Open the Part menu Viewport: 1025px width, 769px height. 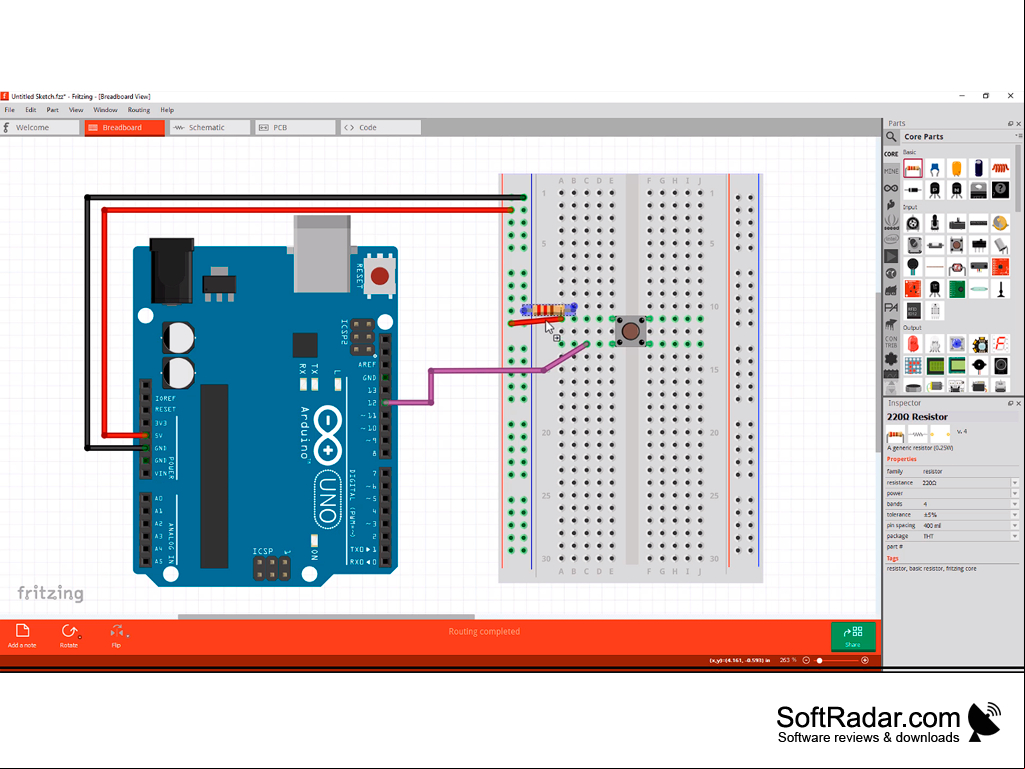[52, 110]
